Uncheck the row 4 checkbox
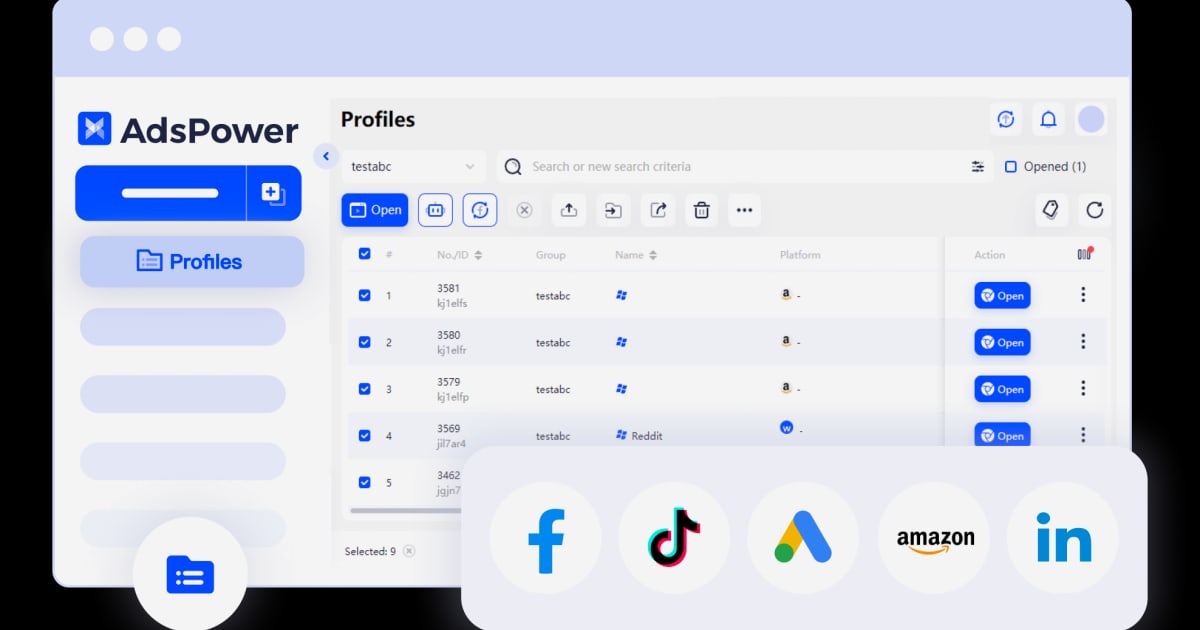The height and width of the screenshot is (630, 1200). pyautogui.click(x=364, y=435)
